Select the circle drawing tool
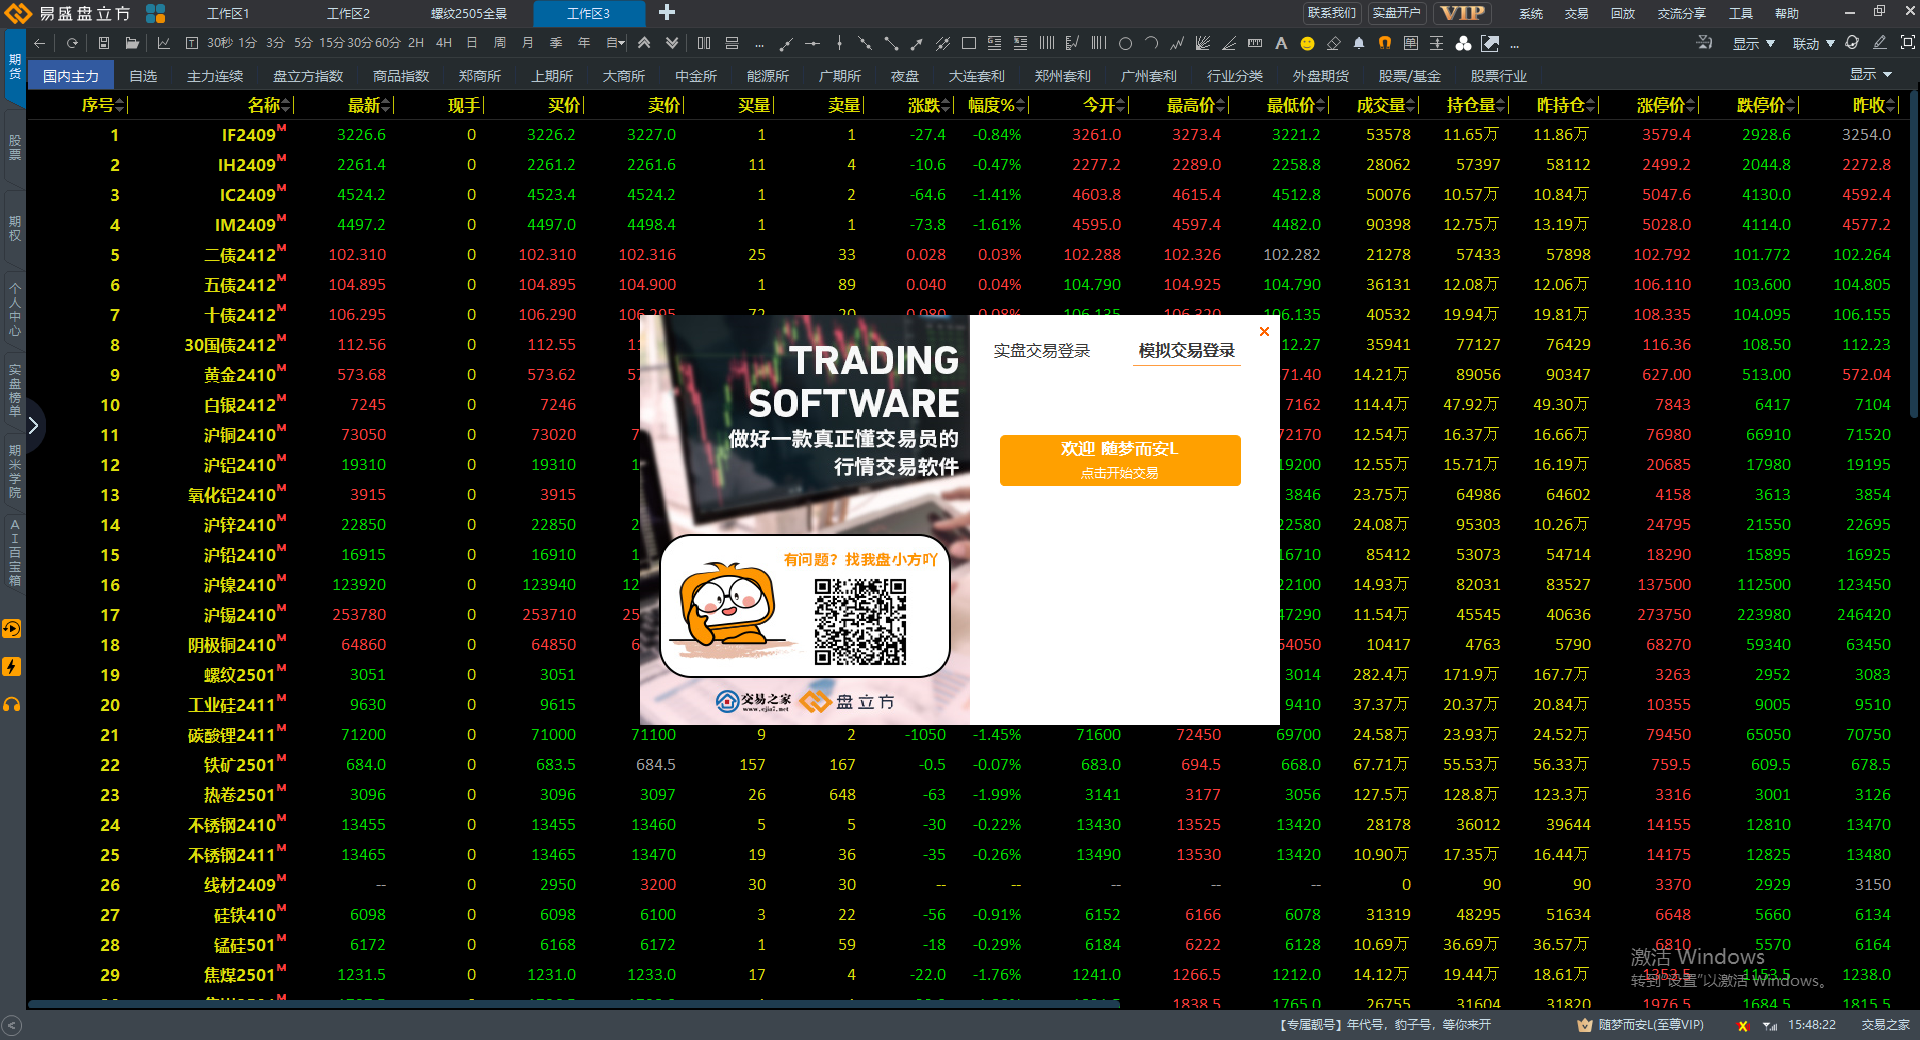Viewport: 1920px width, 1040px height. pyautogui.click(x=1125, y=43)
